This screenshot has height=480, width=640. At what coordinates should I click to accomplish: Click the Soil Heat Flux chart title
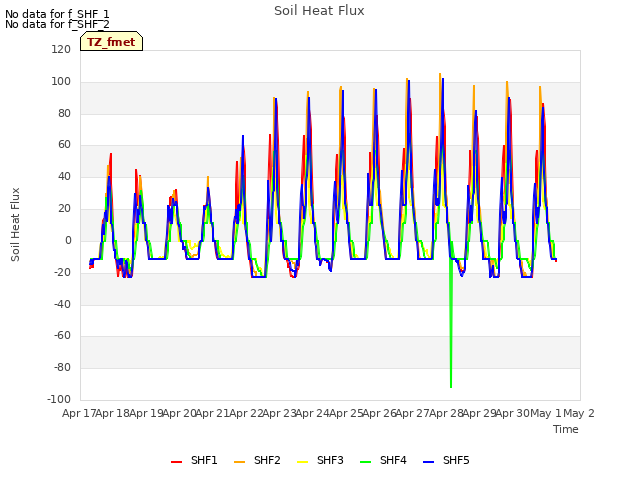click(x=319, y=11)
